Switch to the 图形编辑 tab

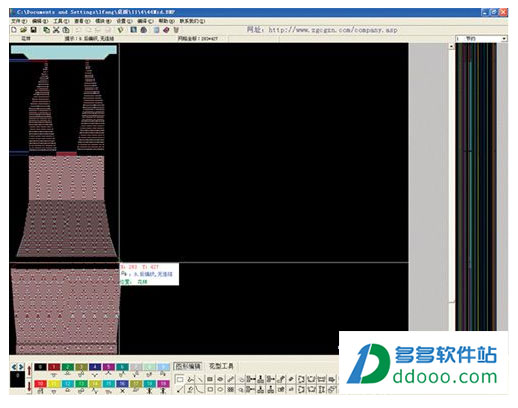point(188,366)
